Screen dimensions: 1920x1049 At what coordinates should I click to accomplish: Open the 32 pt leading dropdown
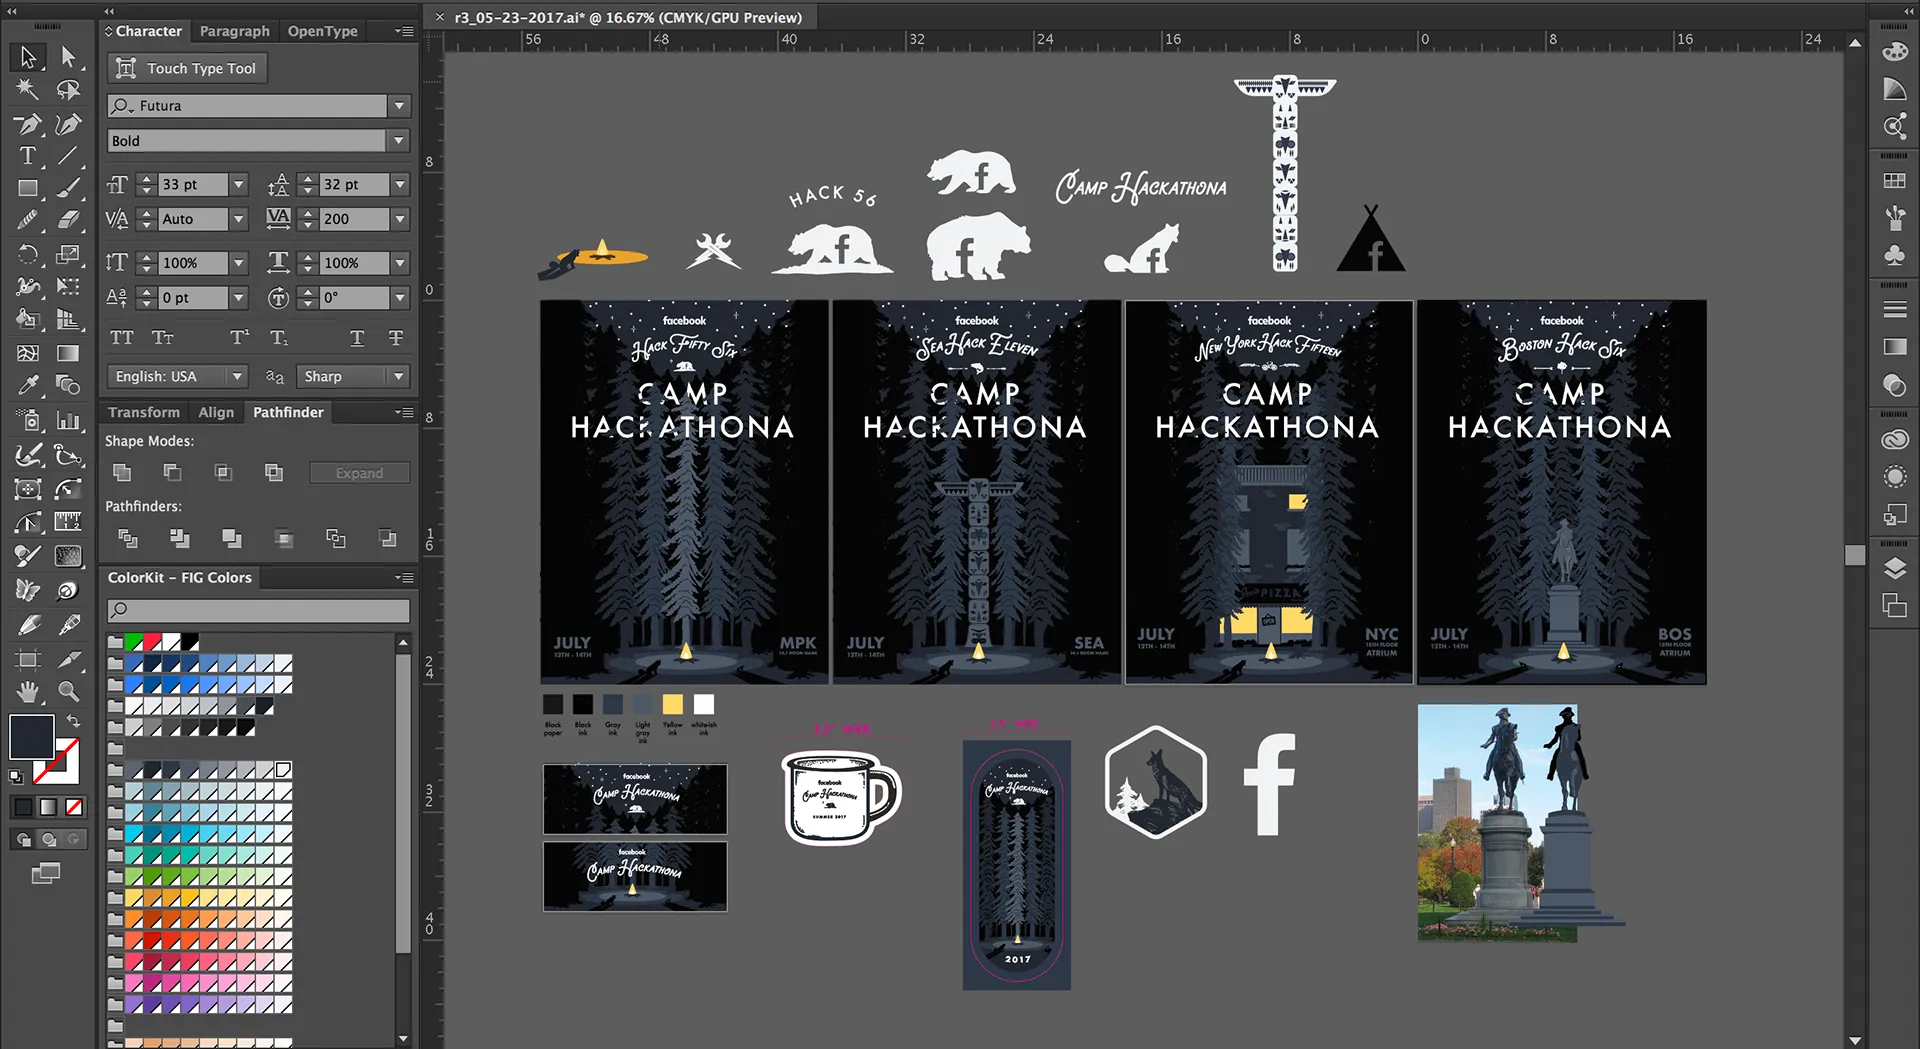coord(400,185)
